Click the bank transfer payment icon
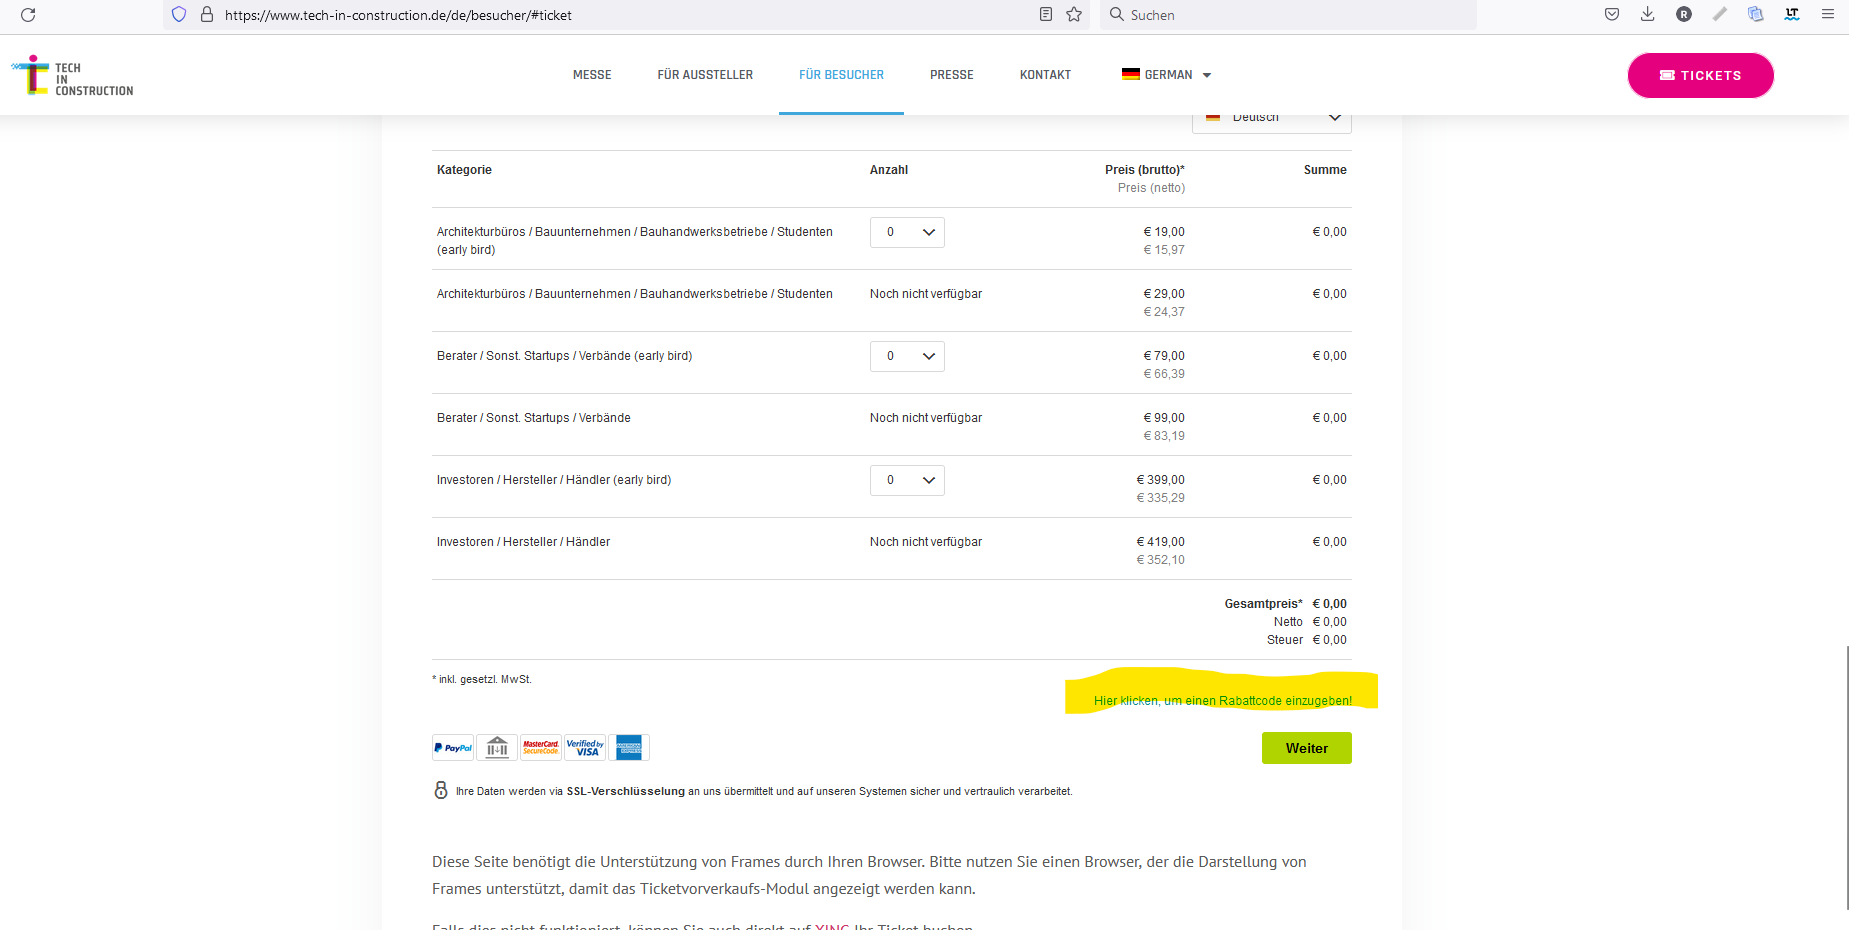Viewport: 1849px width, 930px height. (x=497, y=748)
